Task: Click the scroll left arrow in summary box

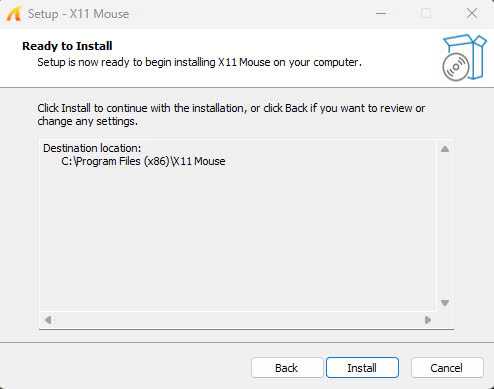Action: (x=48, y=320)
